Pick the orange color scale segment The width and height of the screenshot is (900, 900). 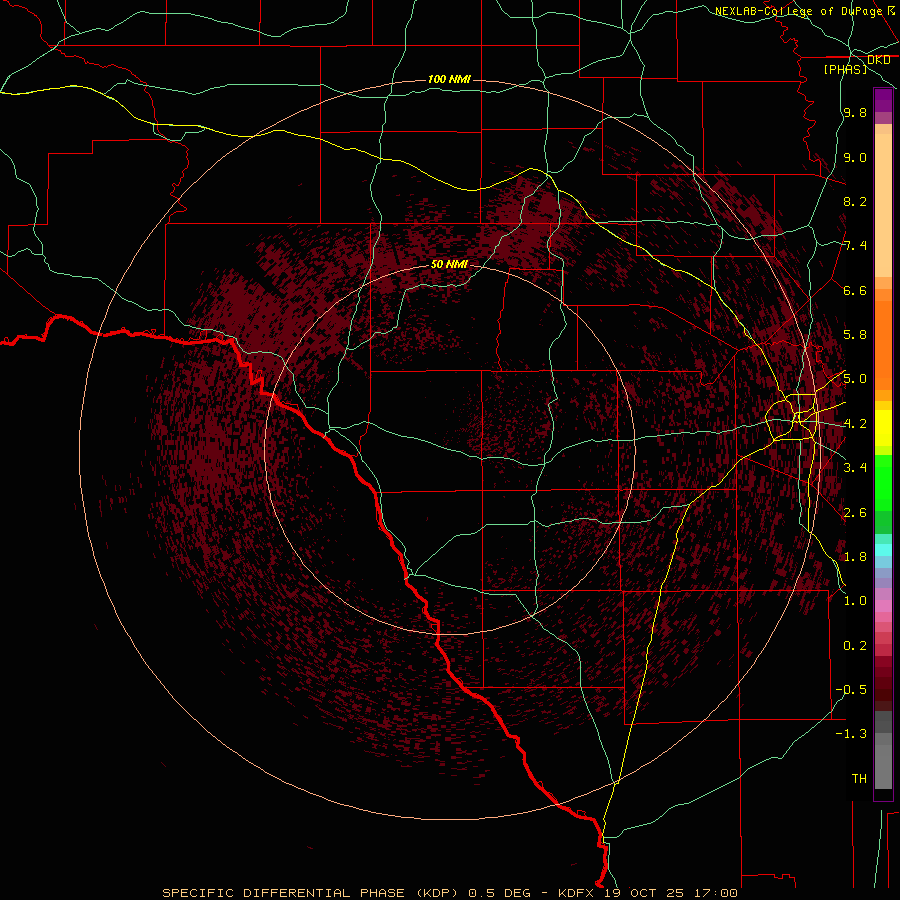[883, 344]
